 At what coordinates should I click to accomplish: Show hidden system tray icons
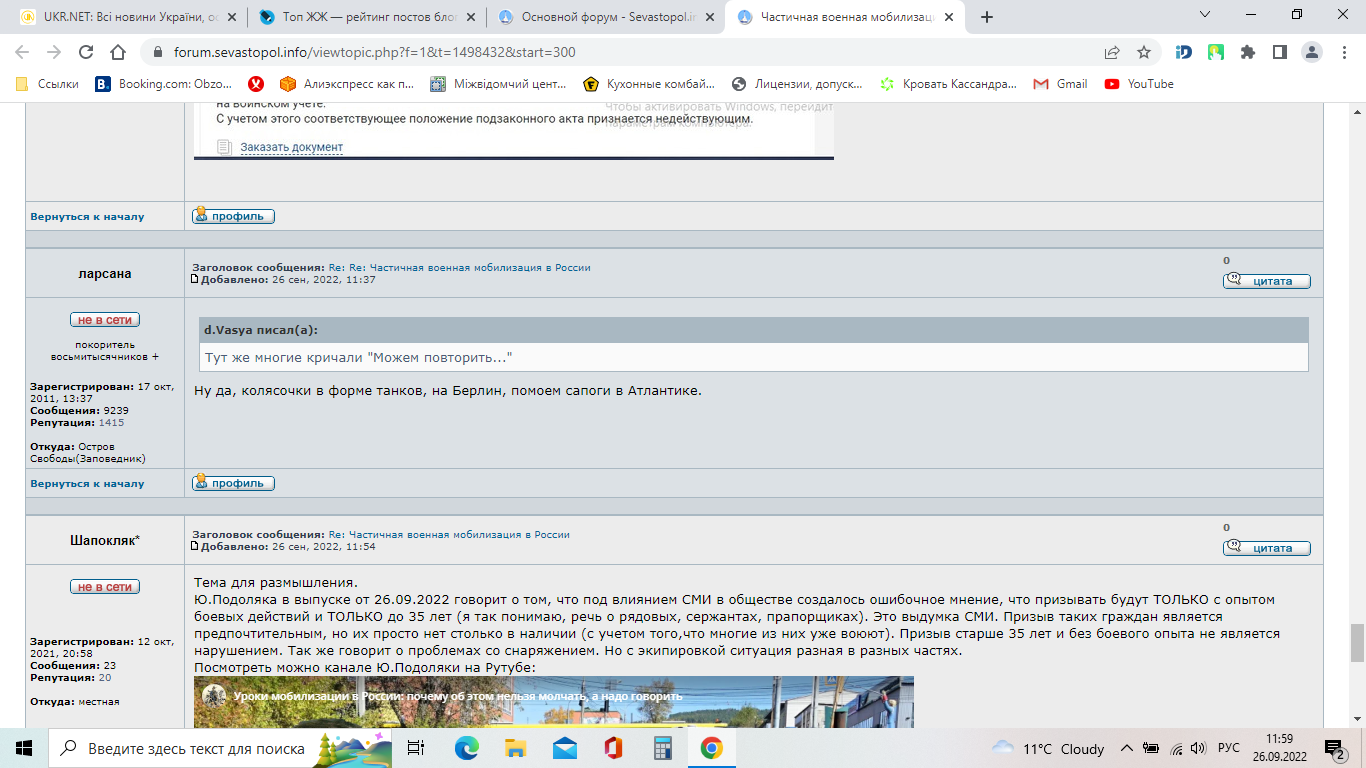point(1127,748)
